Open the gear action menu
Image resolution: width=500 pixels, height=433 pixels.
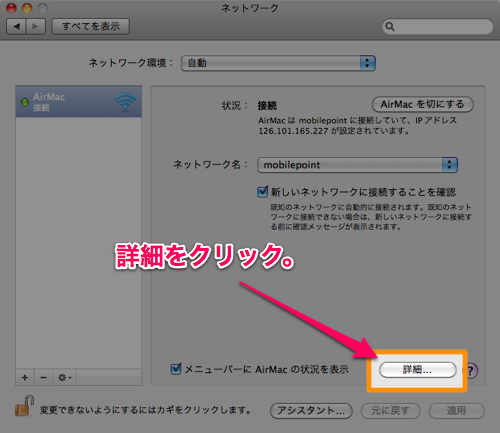(x=65, y=377)
